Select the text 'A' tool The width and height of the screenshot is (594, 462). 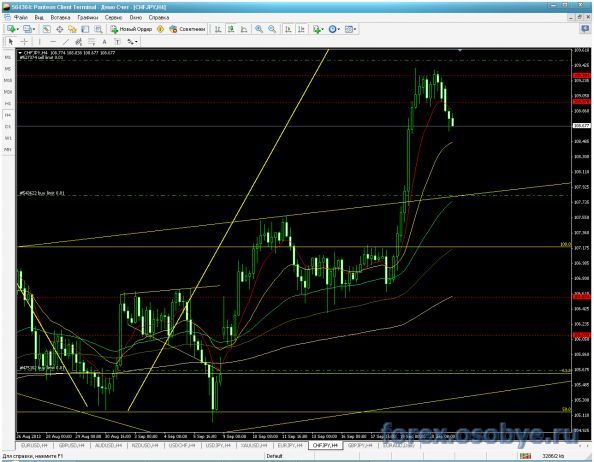click(105, 42)
